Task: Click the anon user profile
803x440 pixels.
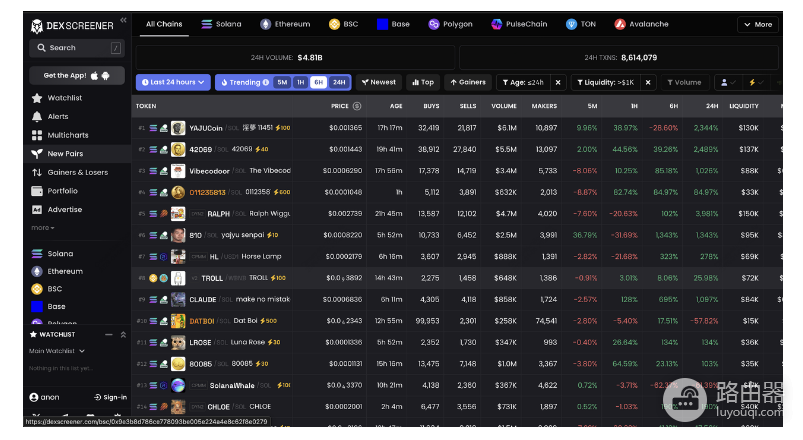Action: coord(44,397)
